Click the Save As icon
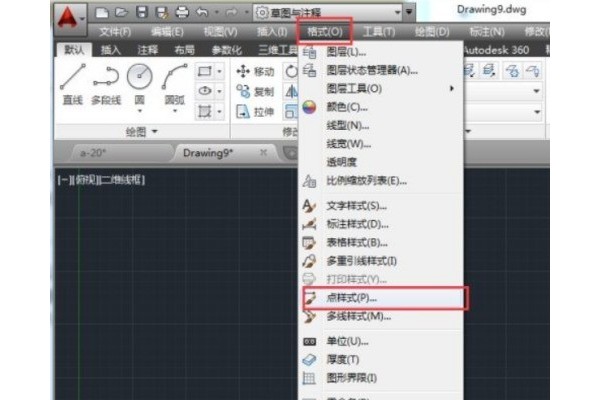Screen dimensions: 600x400 coord(162,13)
